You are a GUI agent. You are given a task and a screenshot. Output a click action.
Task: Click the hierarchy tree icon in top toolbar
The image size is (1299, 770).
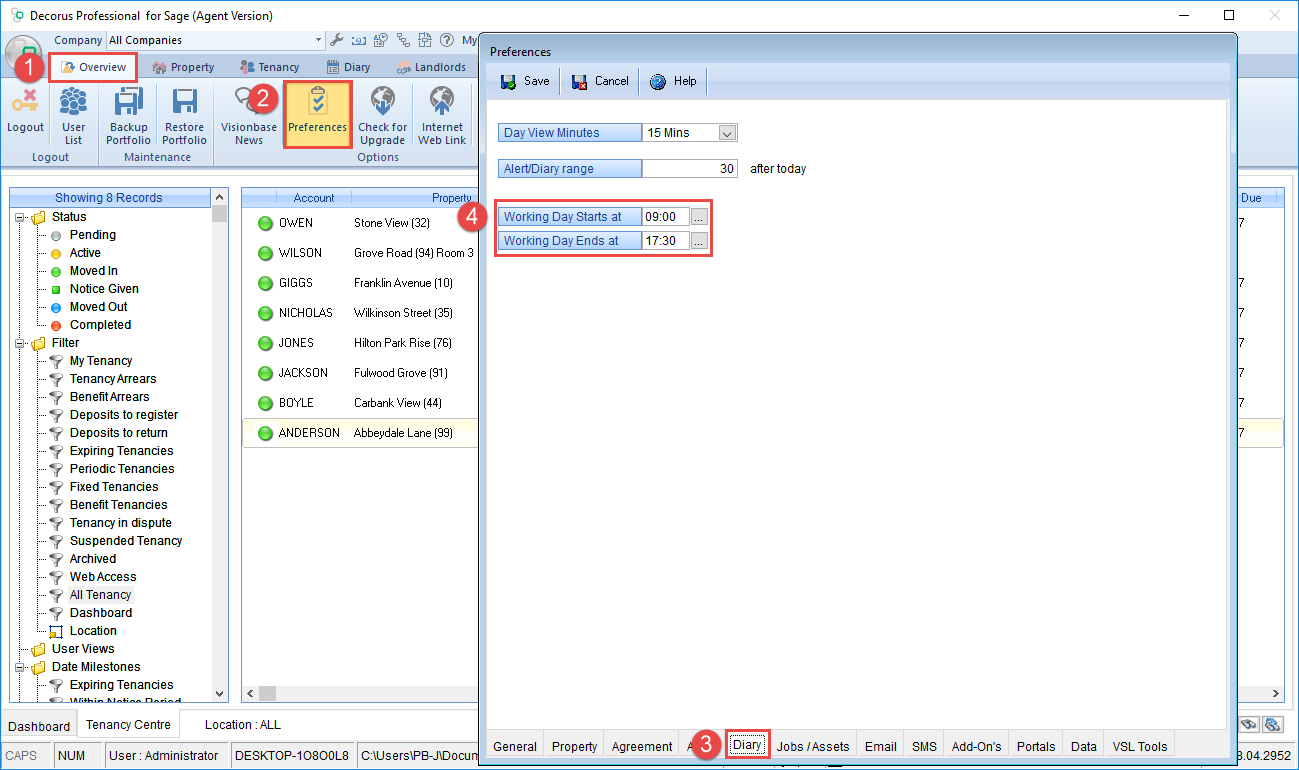click(x=403, y=41)
